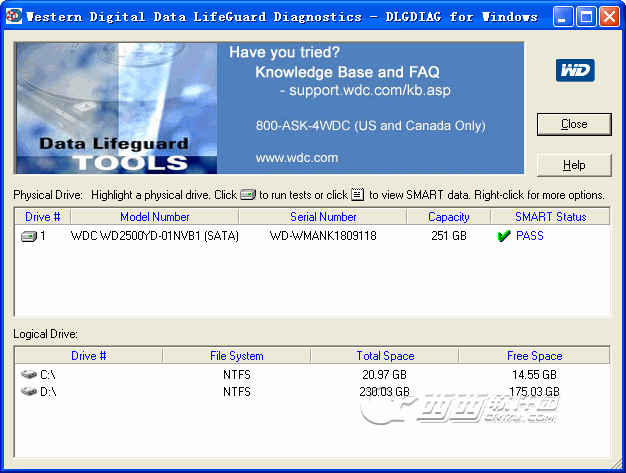Click the physical drive 1 icon
This screenshot has height=473, width=626.
point(29,236)
